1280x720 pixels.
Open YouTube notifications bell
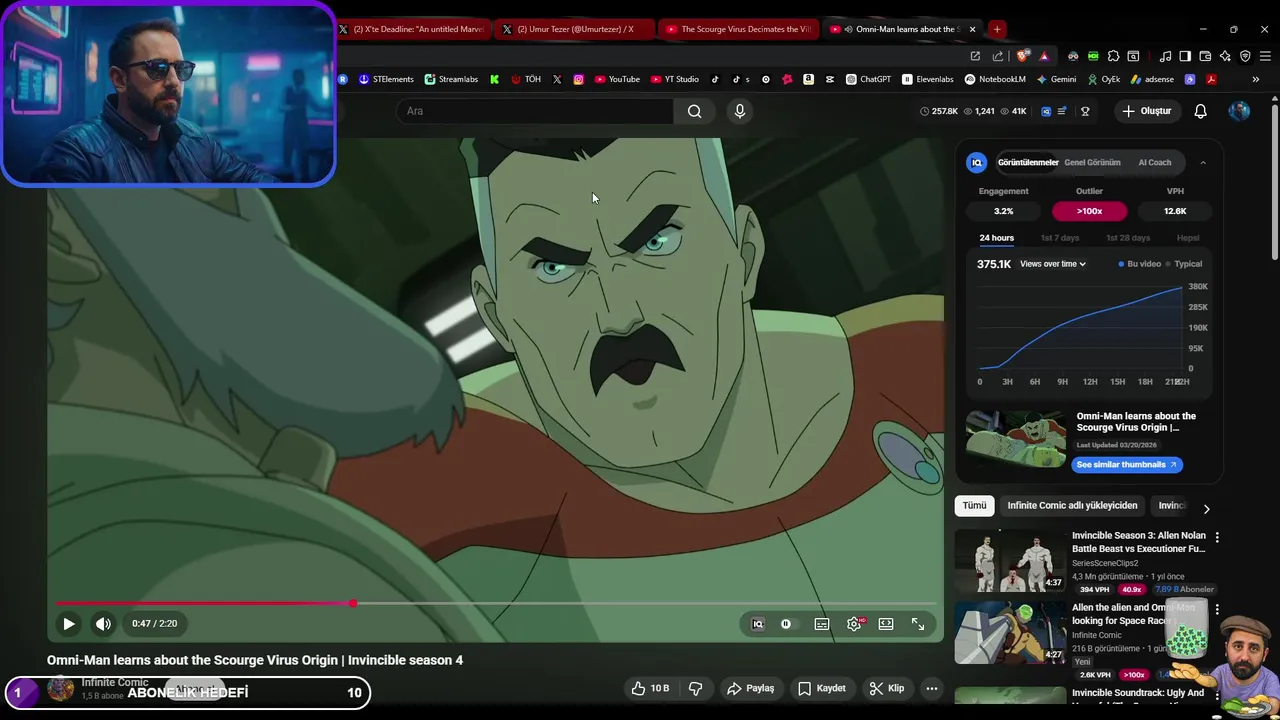1200,111
